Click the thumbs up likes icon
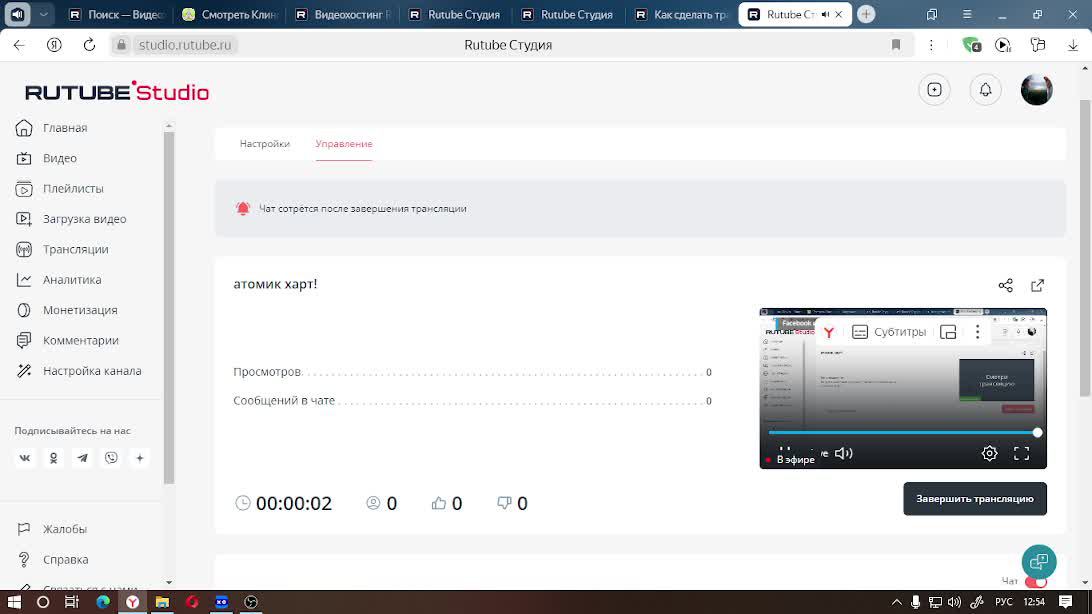This screenshot has height=614, width=1092. (439, 503)
